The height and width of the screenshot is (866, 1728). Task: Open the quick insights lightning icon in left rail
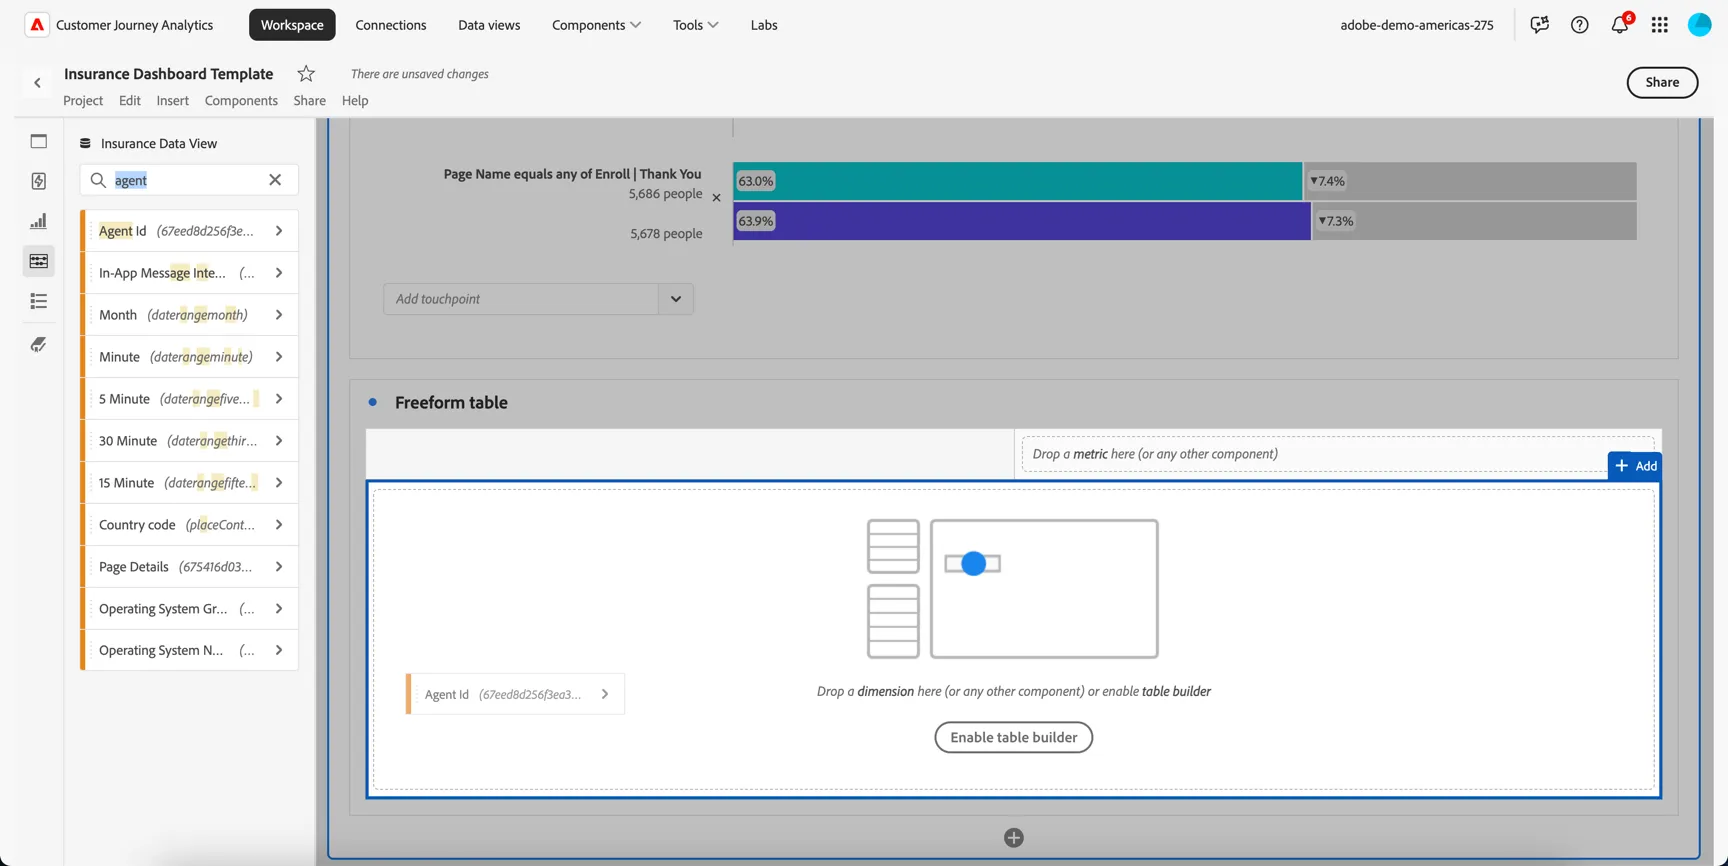point(39,181)
